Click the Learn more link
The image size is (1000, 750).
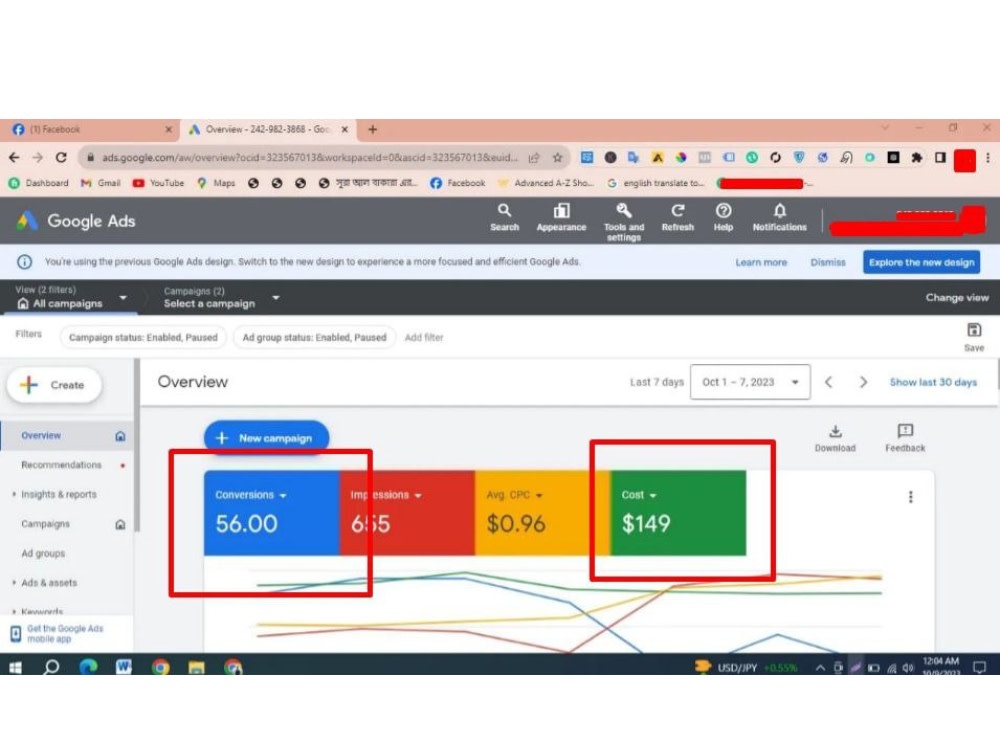[x=761, y=262]
